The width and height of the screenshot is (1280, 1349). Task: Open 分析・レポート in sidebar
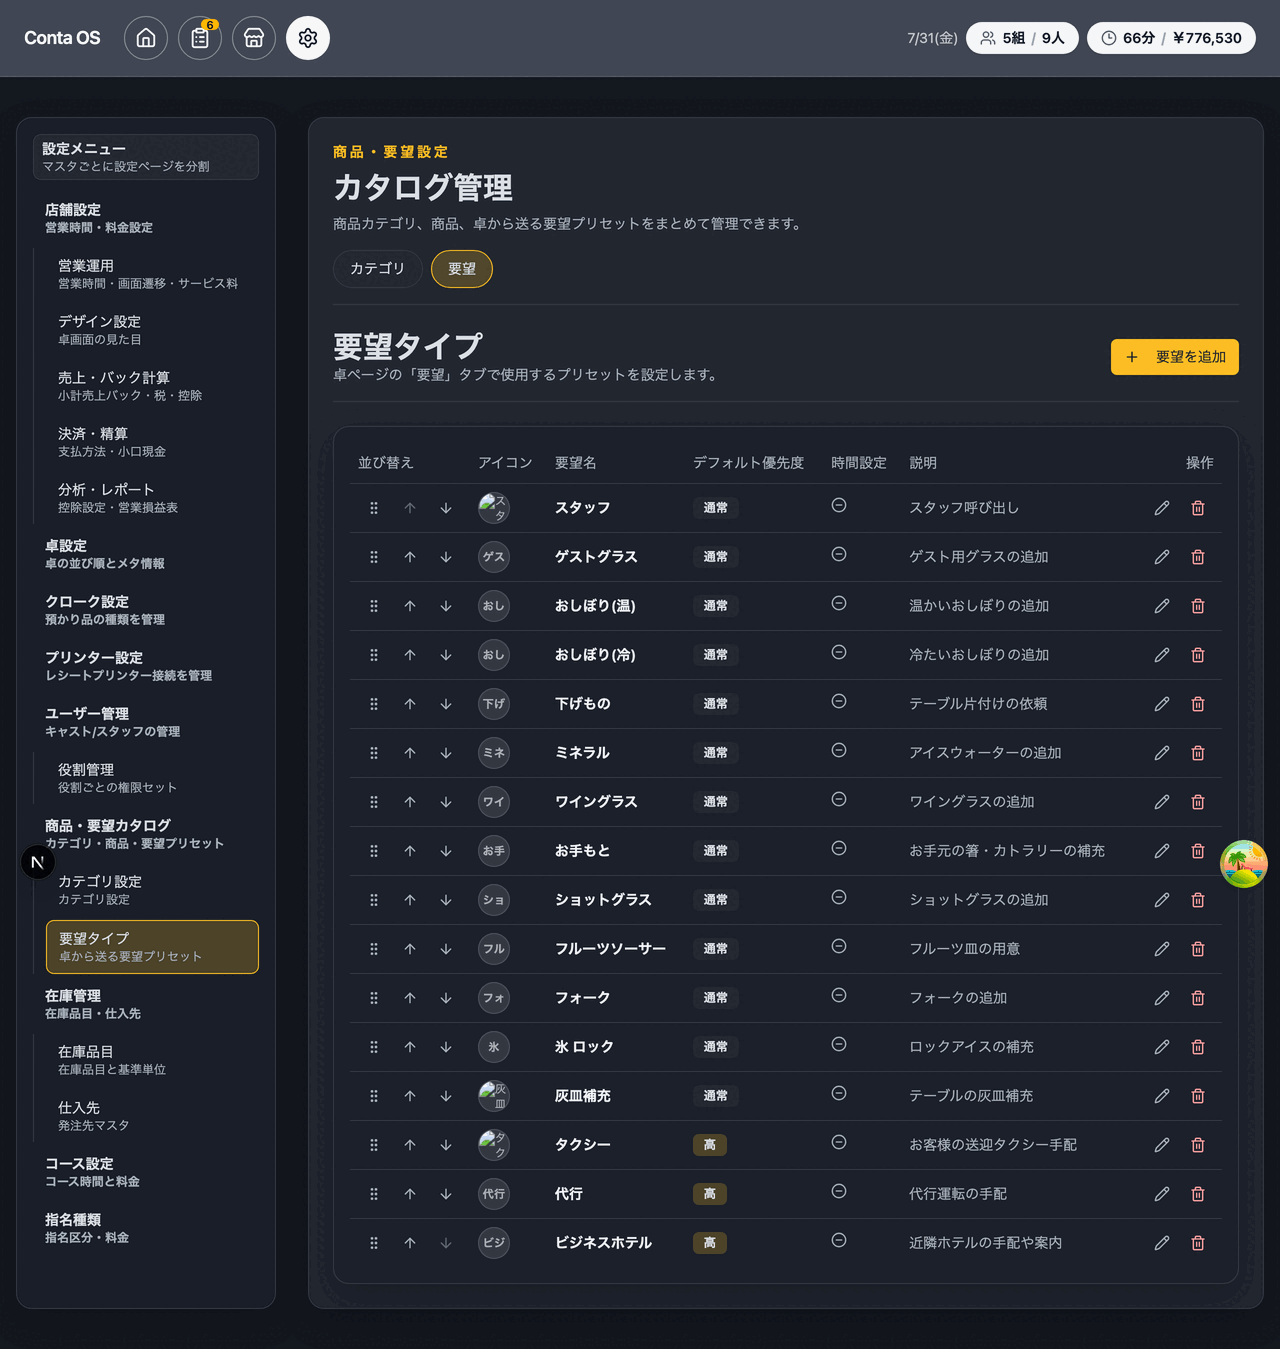pyautogui.click(x=152, y=498)
